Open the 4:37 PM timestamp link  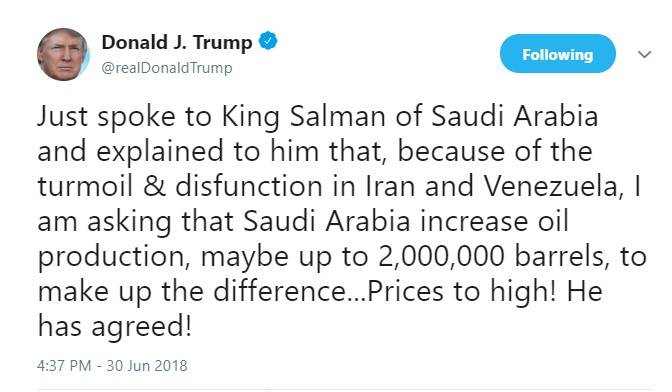(x=64, y=365)
